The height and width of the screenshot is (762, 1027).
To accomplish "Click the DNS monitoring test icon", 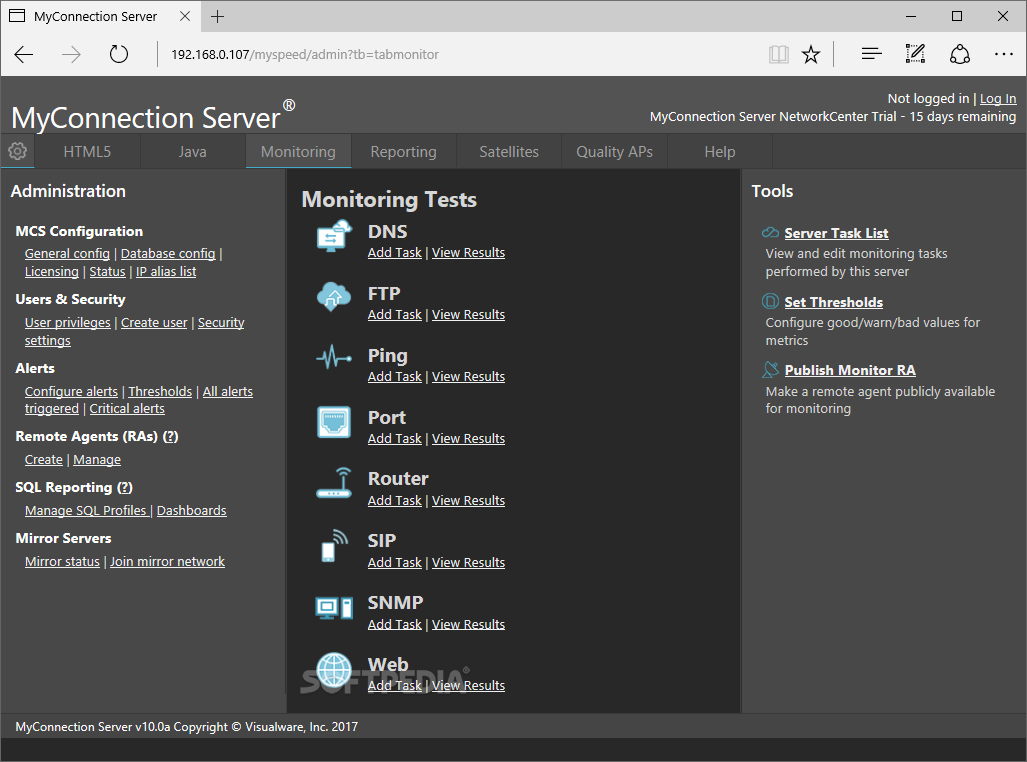I will point(334,237).
